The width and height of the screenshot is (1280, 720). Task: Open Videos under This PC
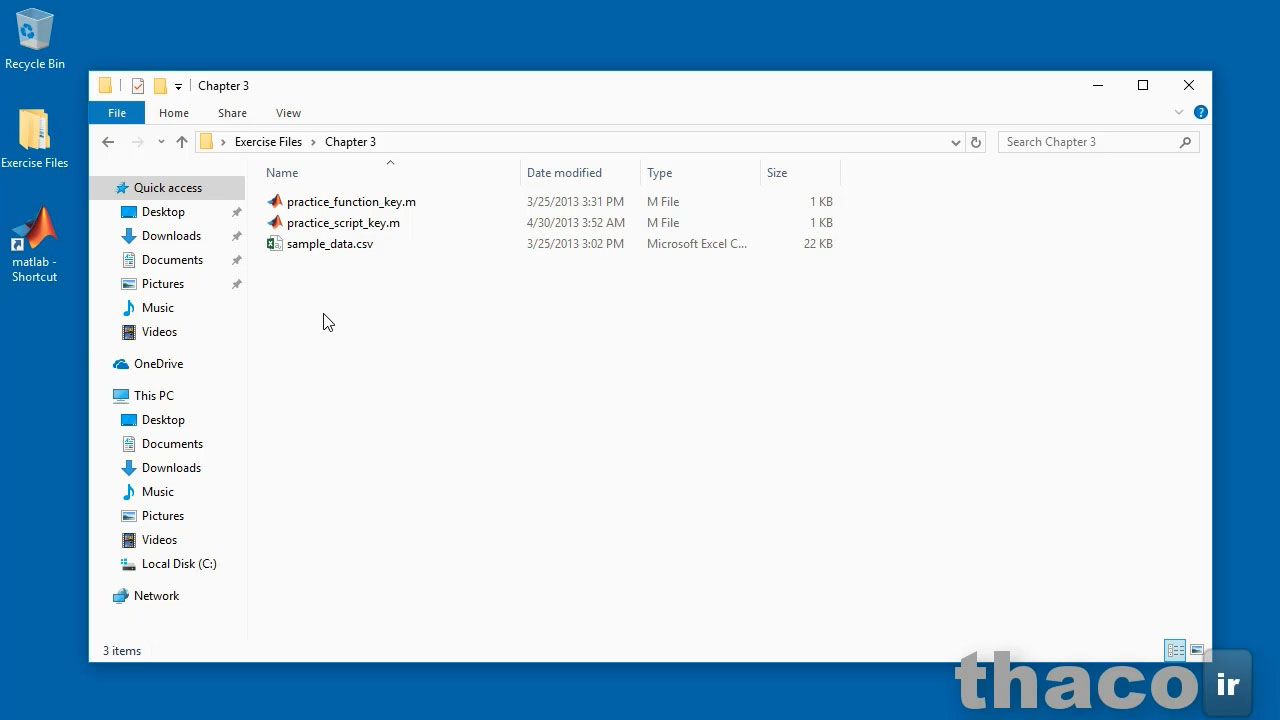point(159,540)
